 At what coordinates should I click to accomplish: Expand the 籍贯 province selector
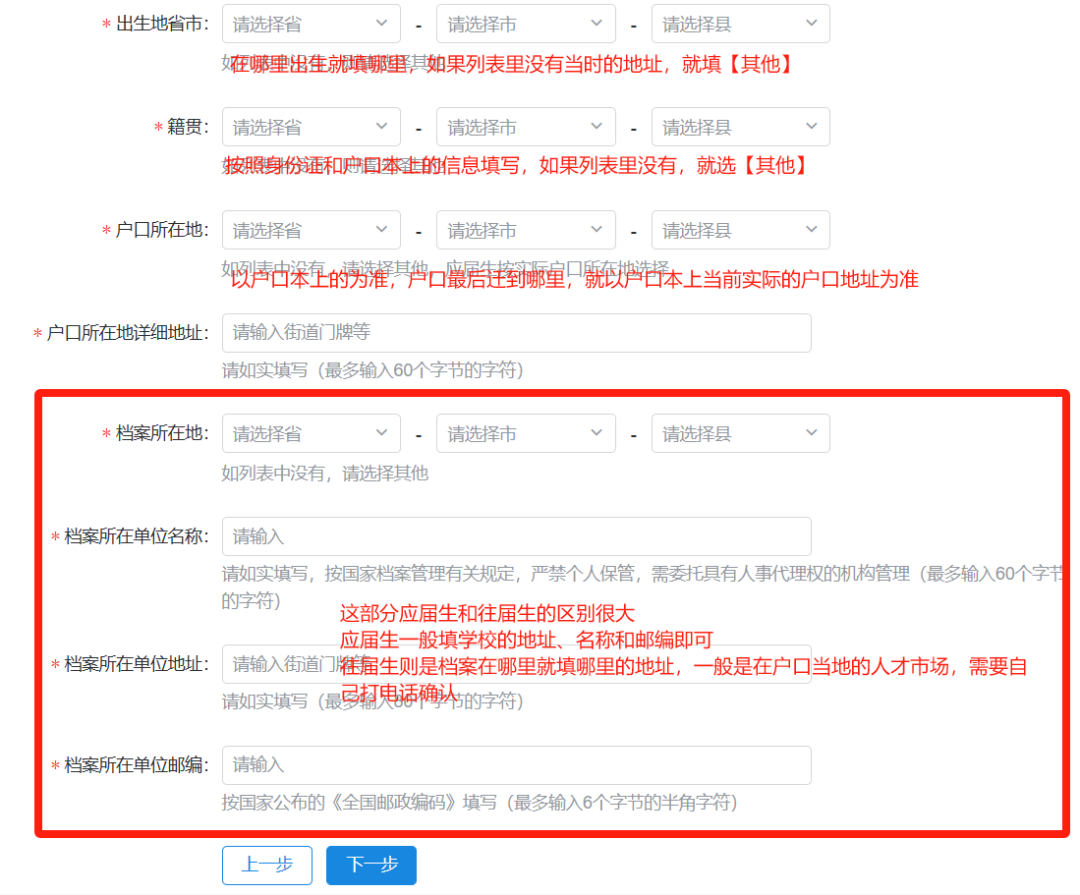click(311, 127)
